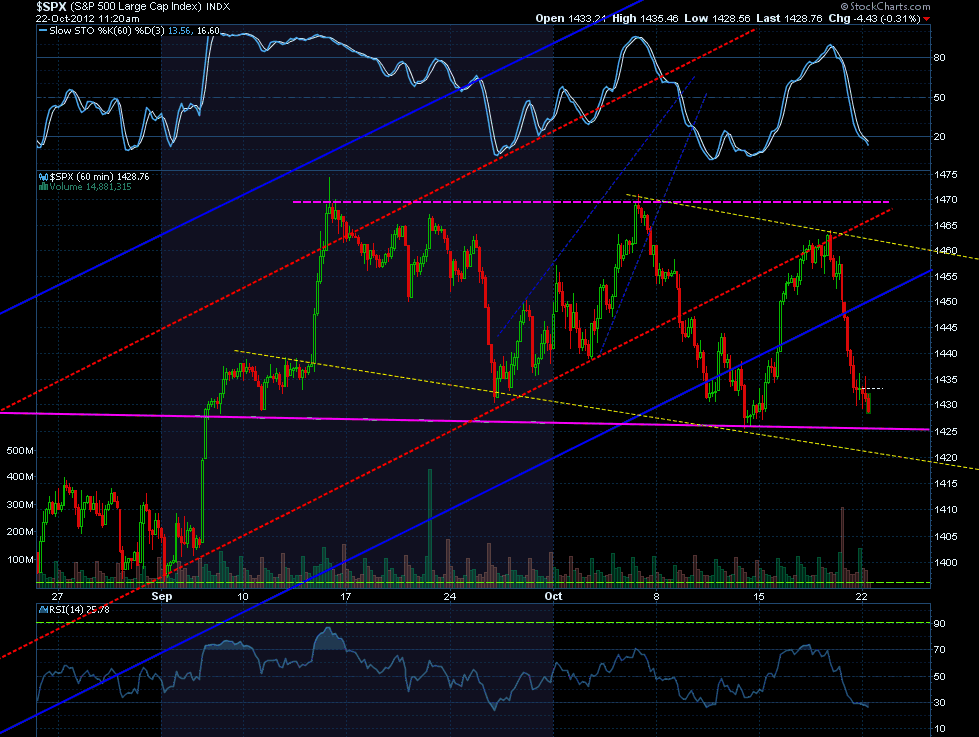
Task: Click the 16.60 stochastic %D reading
Action: (208, 31)
